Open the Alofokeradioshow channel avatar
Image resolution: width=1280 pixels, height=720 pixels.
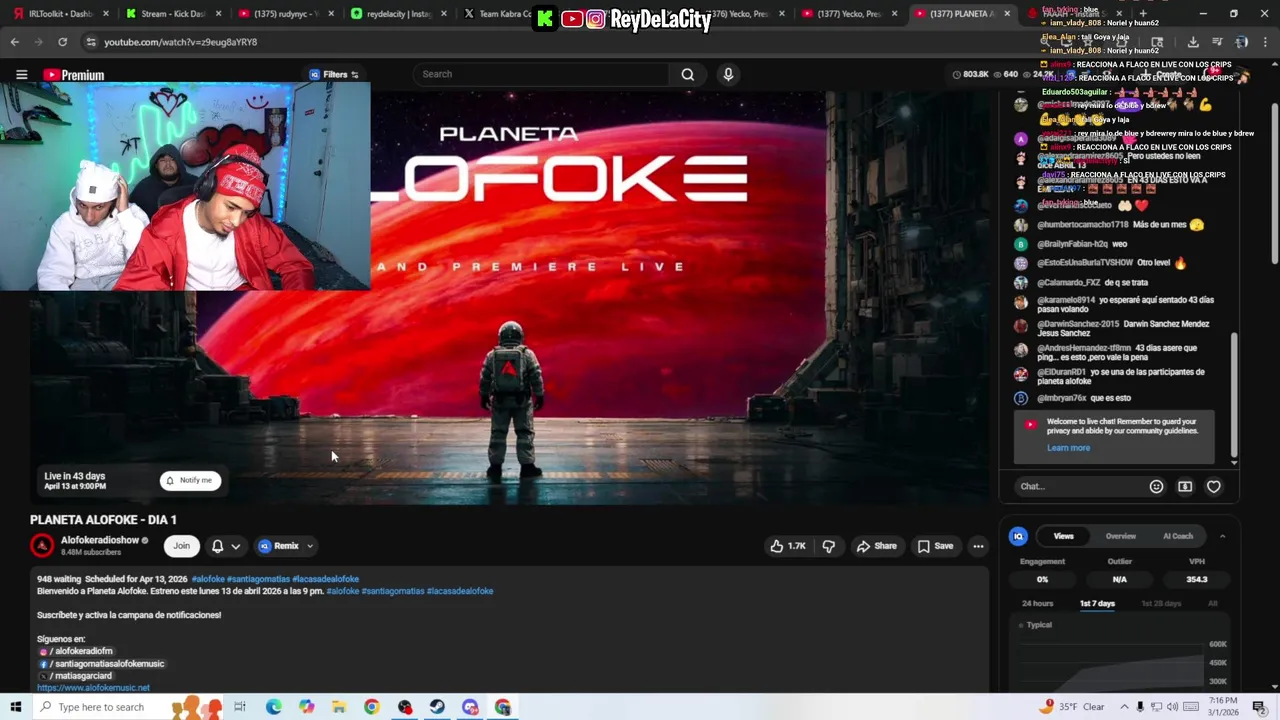tap(42, 545)
